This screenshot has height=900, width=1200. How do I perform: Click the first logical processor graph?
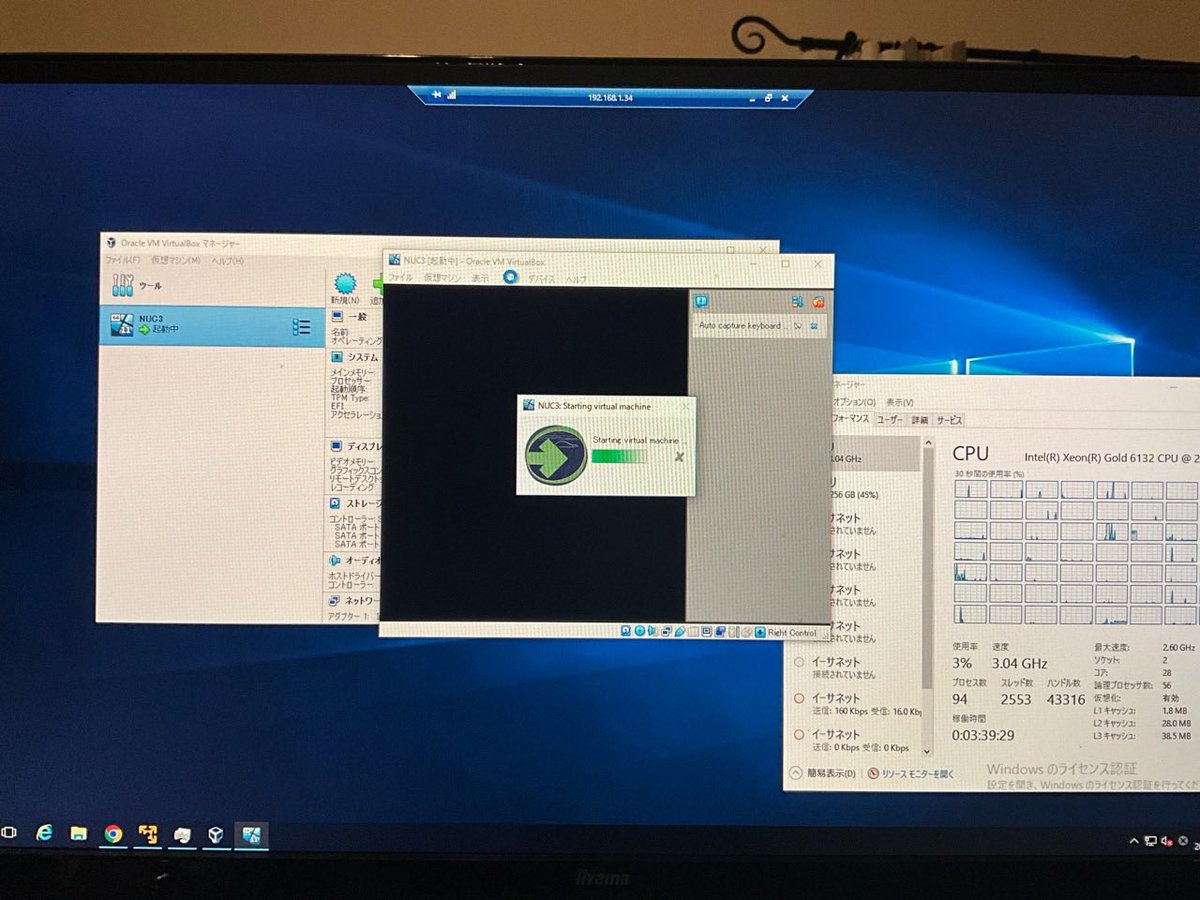(x=970, y=489)
